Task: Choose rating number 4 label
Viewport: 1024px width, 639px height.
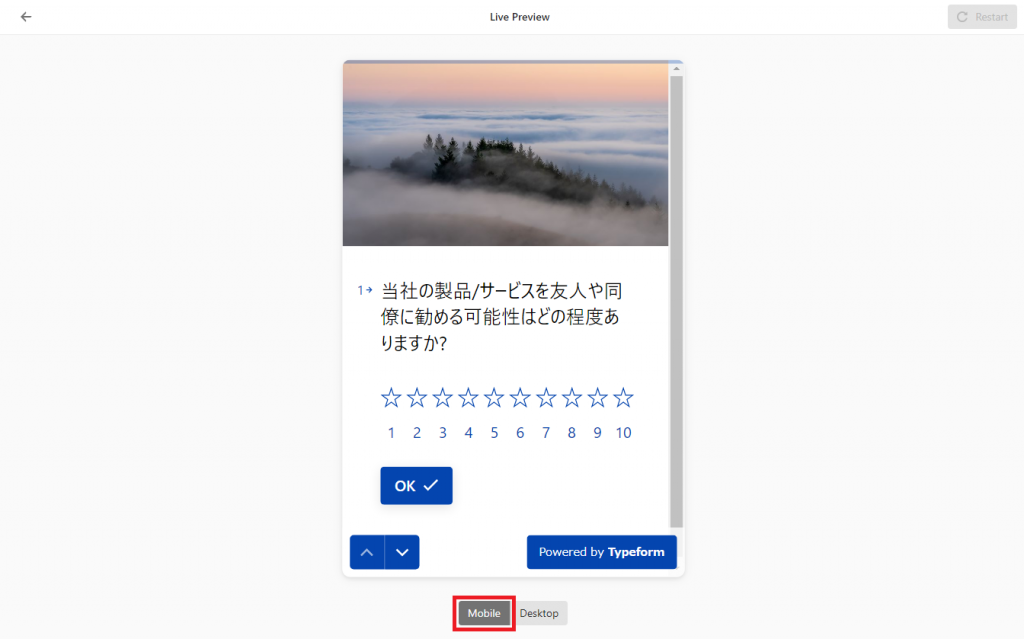Action: (468, 433)
